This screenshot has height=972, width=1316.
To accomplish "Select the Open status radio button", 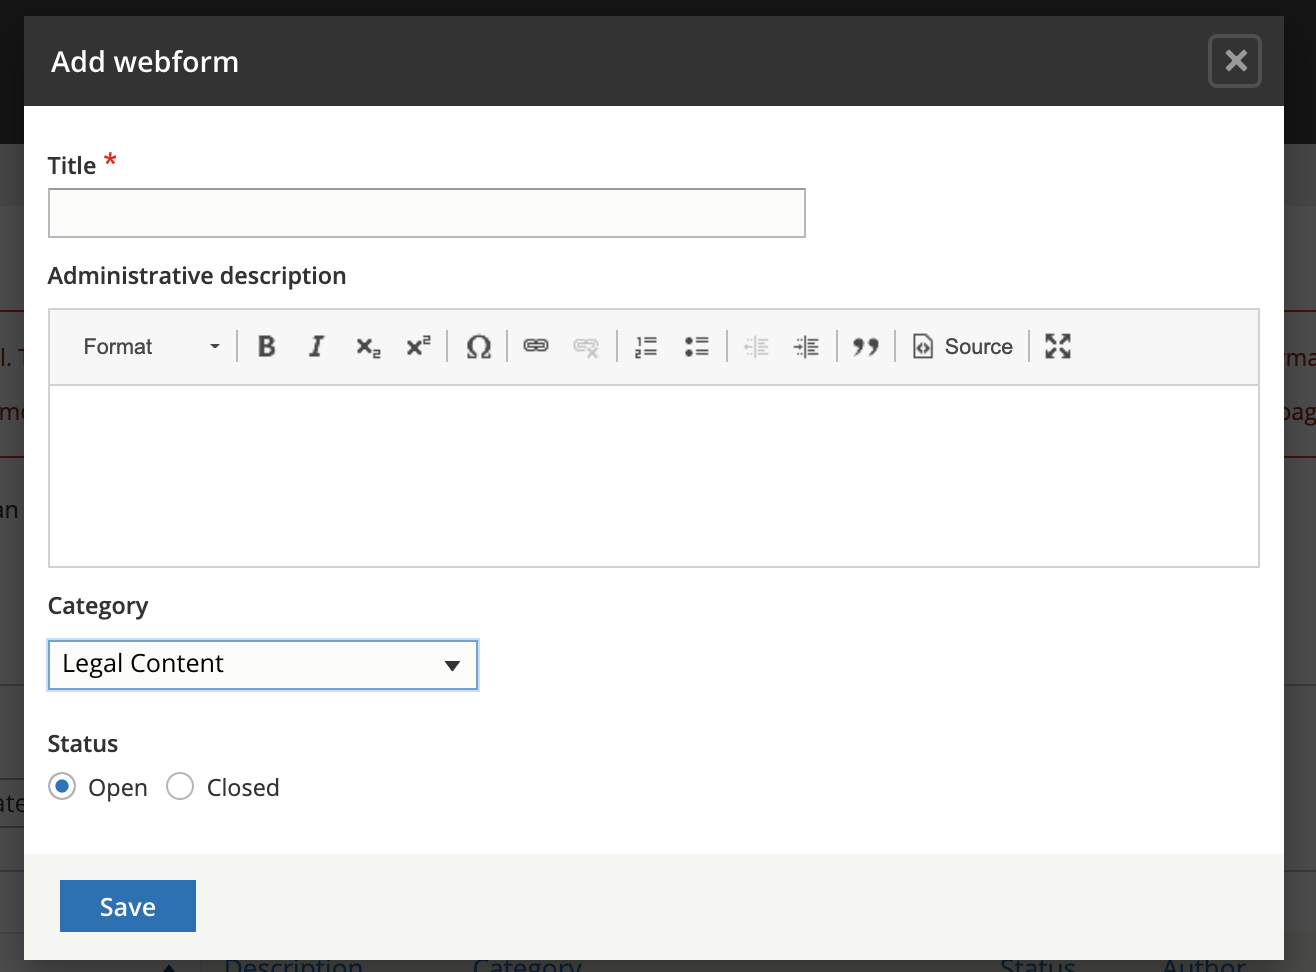I will [x=62, y=787].
